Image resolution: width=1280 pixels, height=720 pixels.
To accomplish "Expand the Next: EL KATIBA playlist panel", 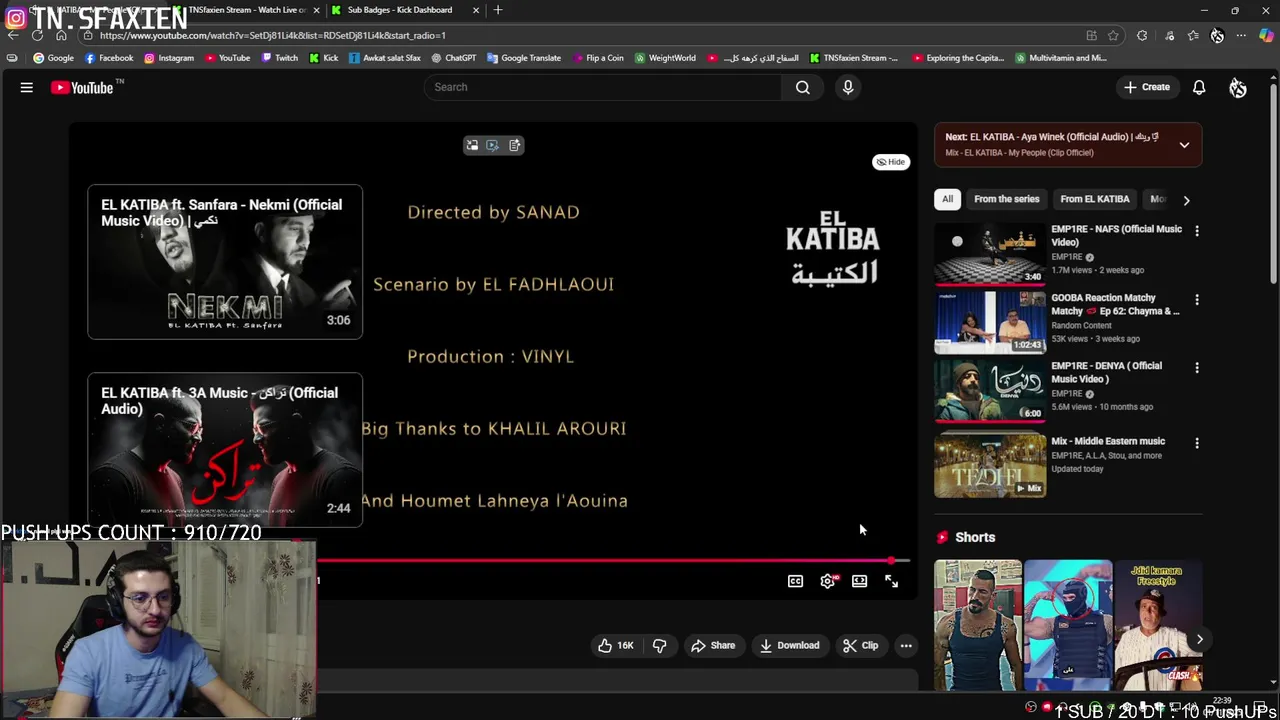I will coord(1184,145).
